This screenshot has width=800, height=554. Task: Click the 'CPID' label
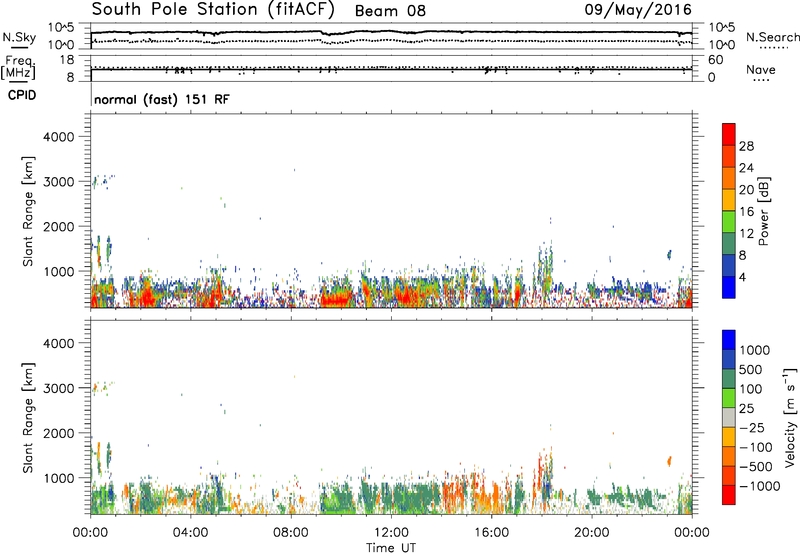click(22, 95)
